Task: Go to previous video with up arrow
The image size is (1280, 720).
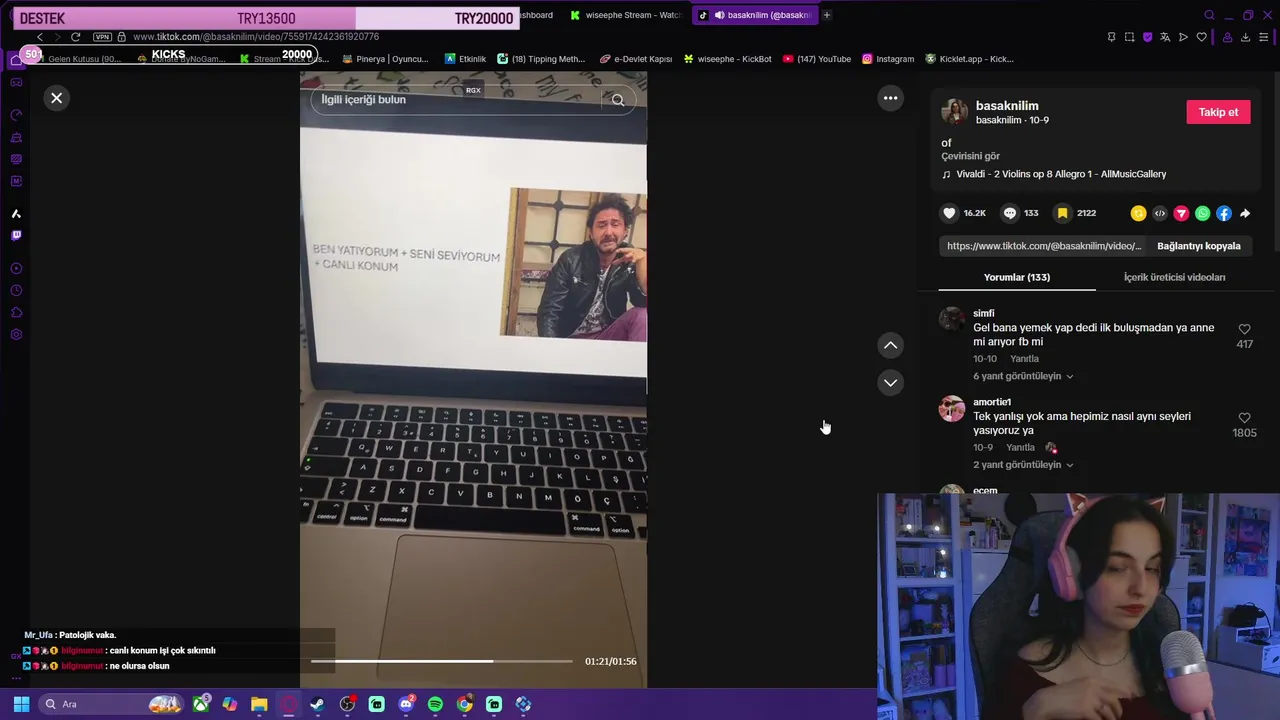Action: click(890, 345)
